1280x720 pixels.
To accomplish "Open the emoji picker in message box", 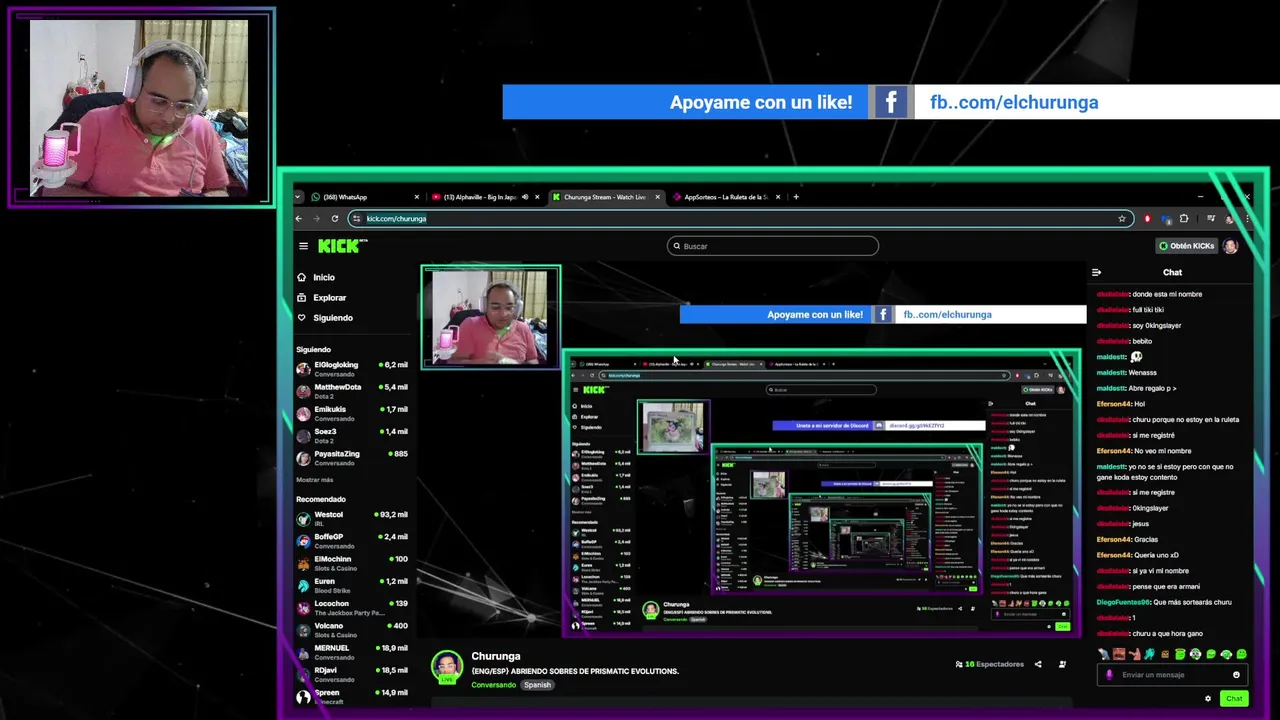I will 1236,675.
